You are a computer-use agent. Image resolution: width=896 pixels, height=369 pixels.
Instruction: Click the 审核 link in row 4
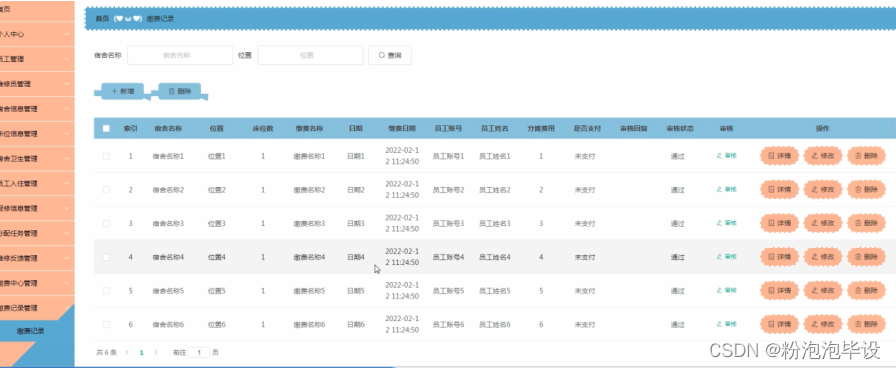[x=726, y=257]
